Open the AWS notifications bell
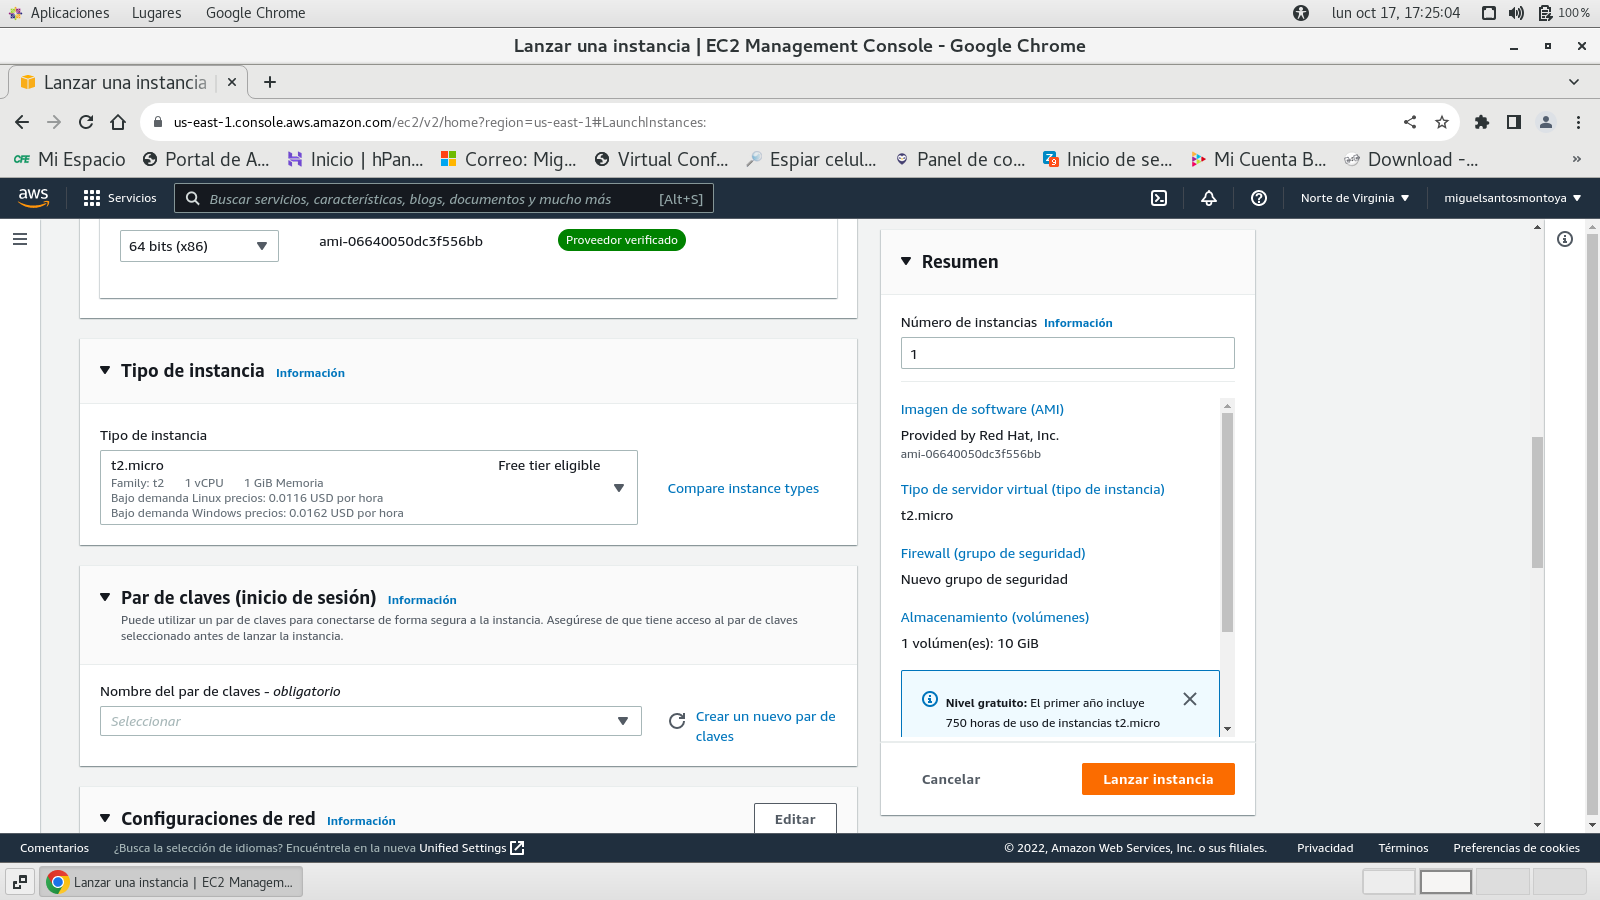The width and height of the screenshot is (1600, 900). (x=1209, y=198)
